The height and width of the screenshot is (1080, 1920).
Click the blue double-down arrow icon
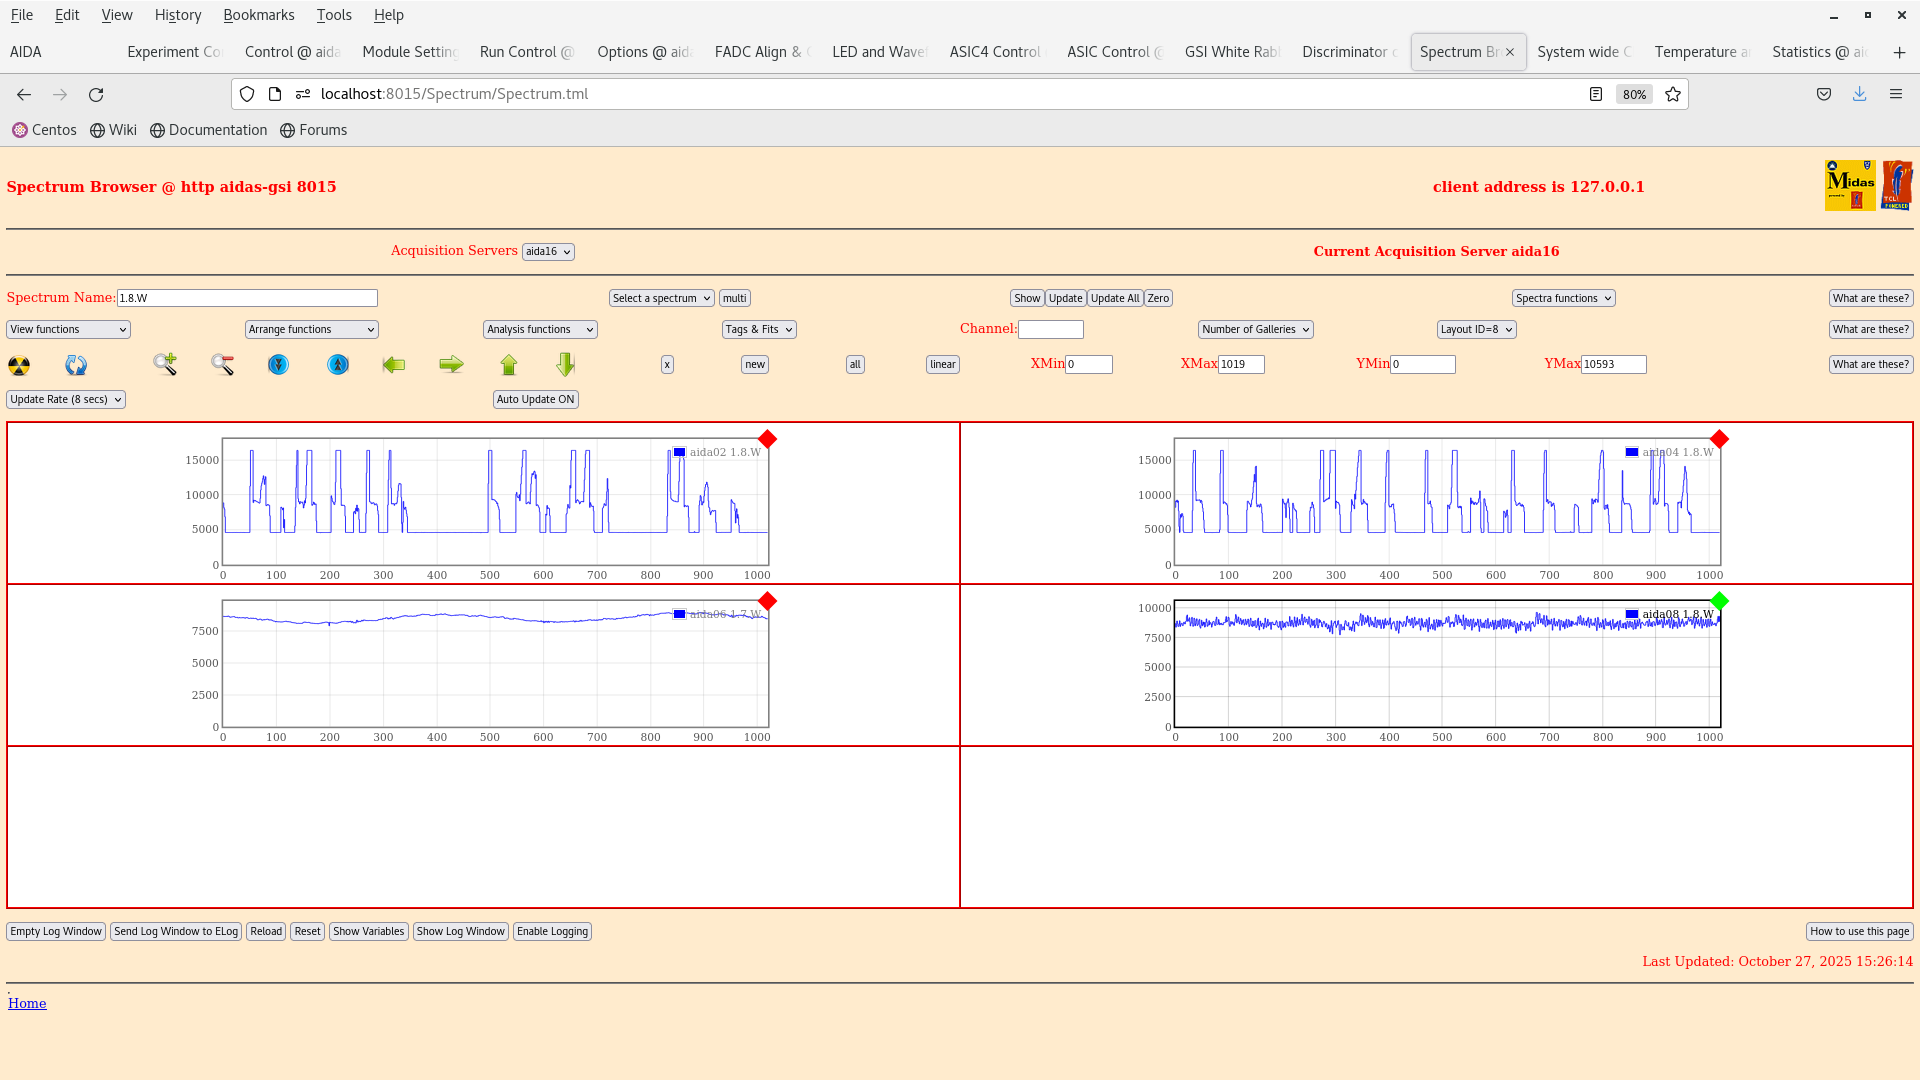(278, 365)
